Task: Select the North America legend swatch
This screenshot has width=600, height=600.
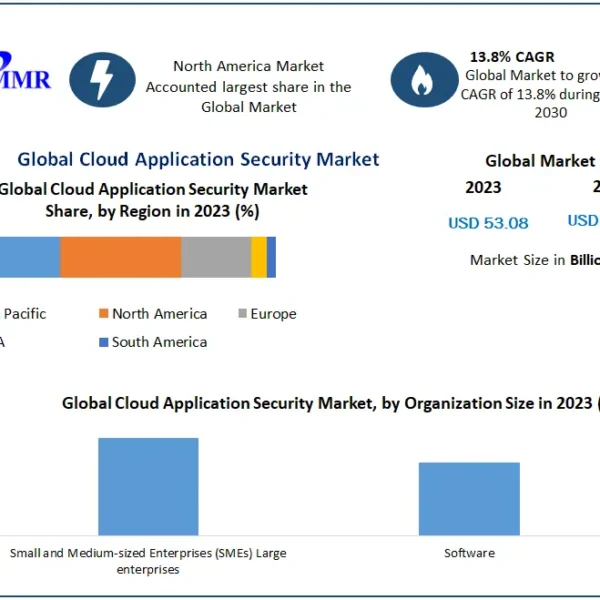Action: coord(104,313)
